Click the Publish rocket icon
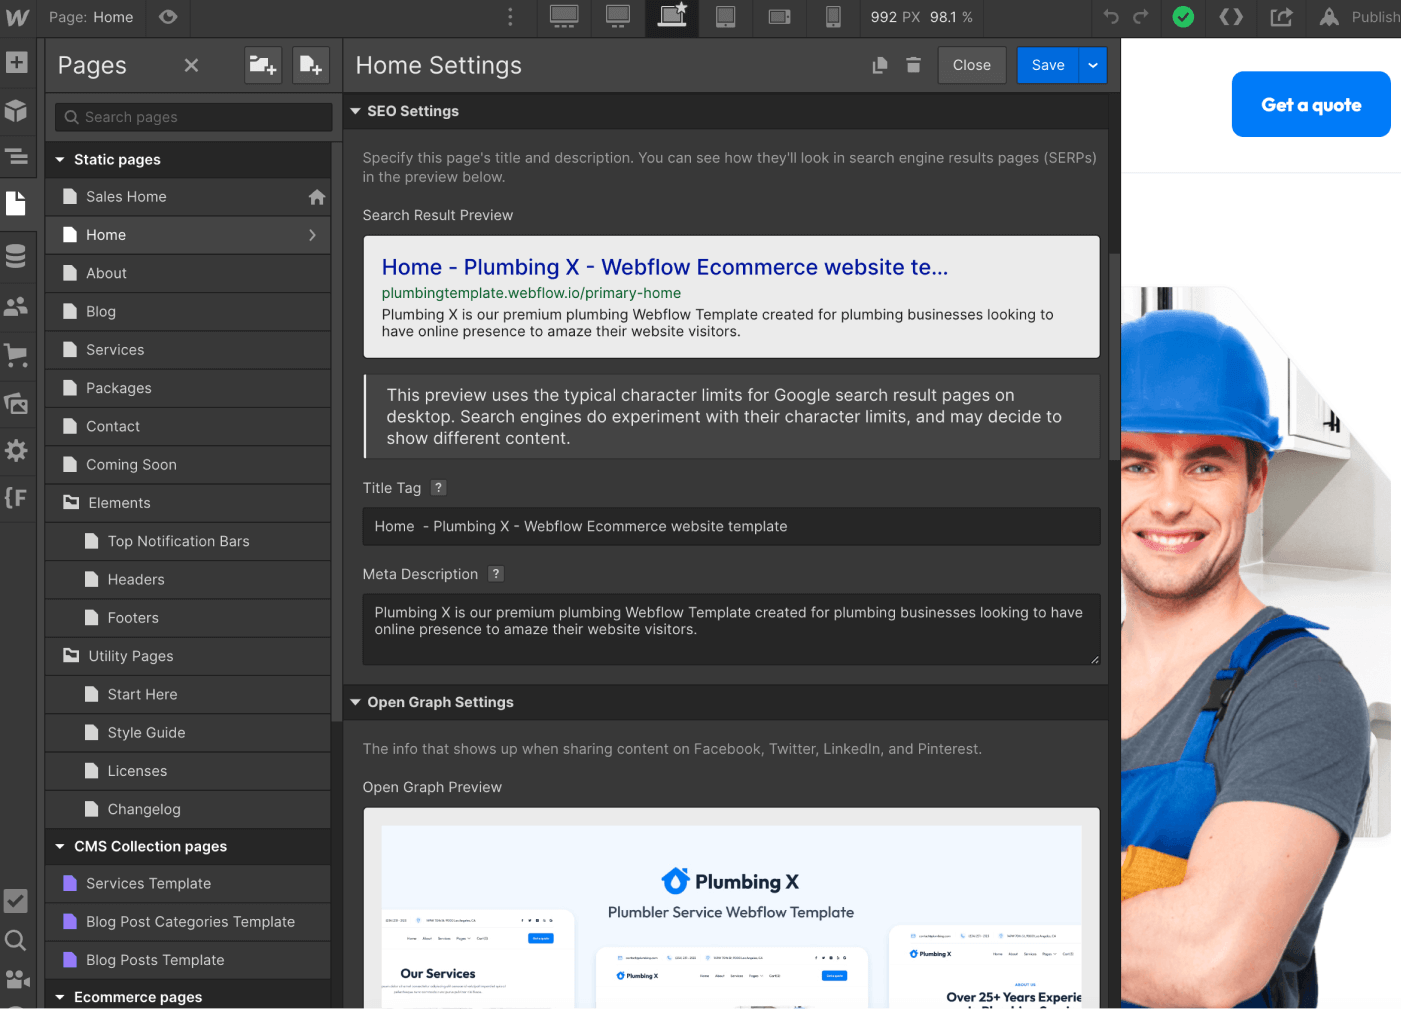Viewport: 1401px width, 1009px height. coord(1328,17)
